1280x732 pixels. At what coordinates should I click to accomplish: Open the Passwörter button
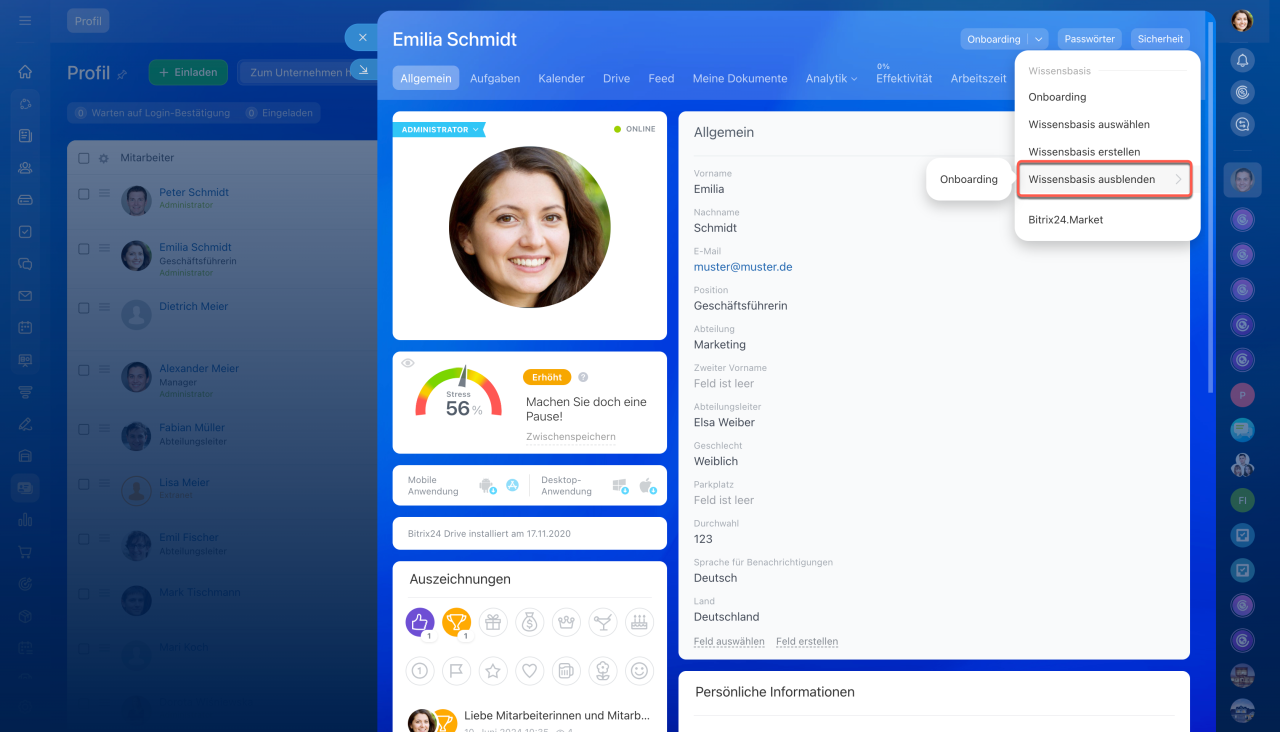point(1089,39)
